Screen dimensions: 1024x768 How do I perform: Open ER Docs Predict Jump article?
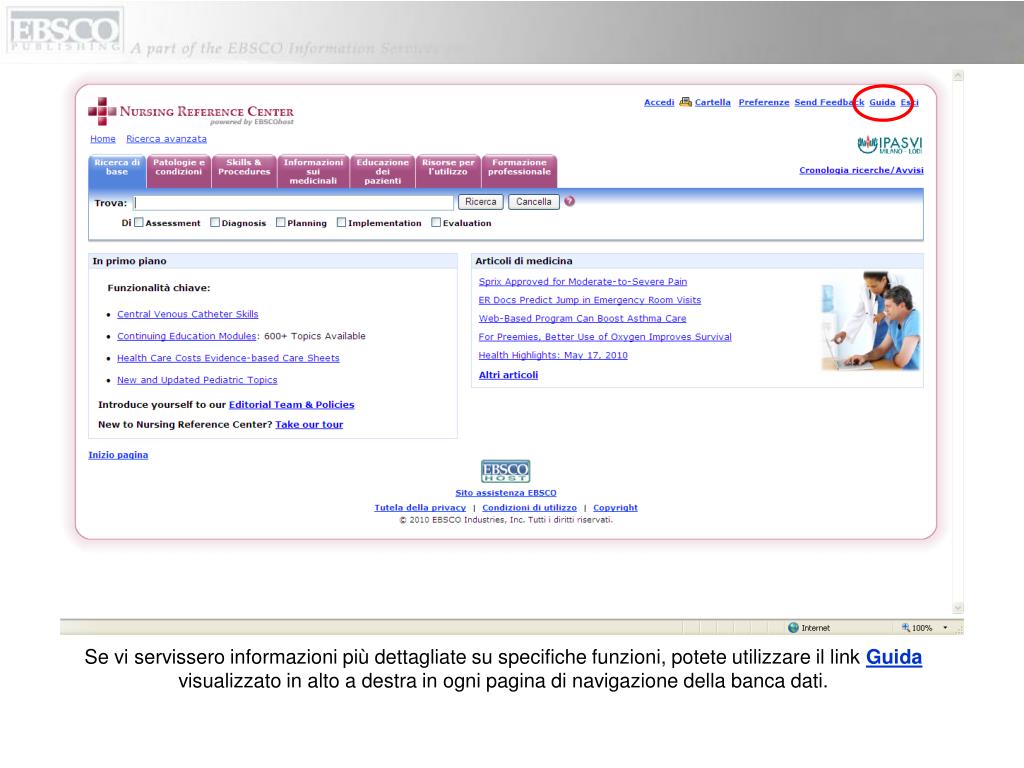click(590, 300)
